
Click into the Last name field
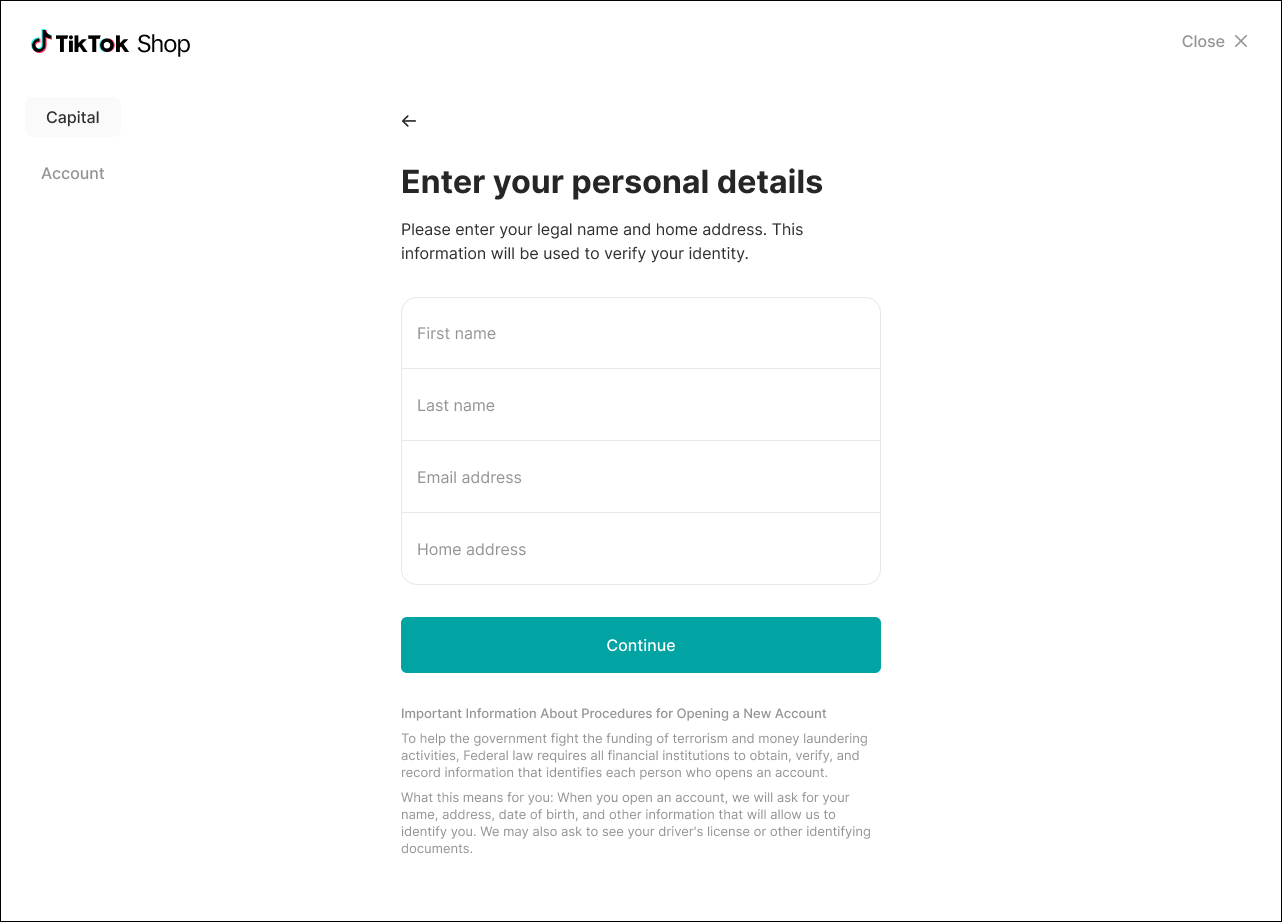point(640,405)
